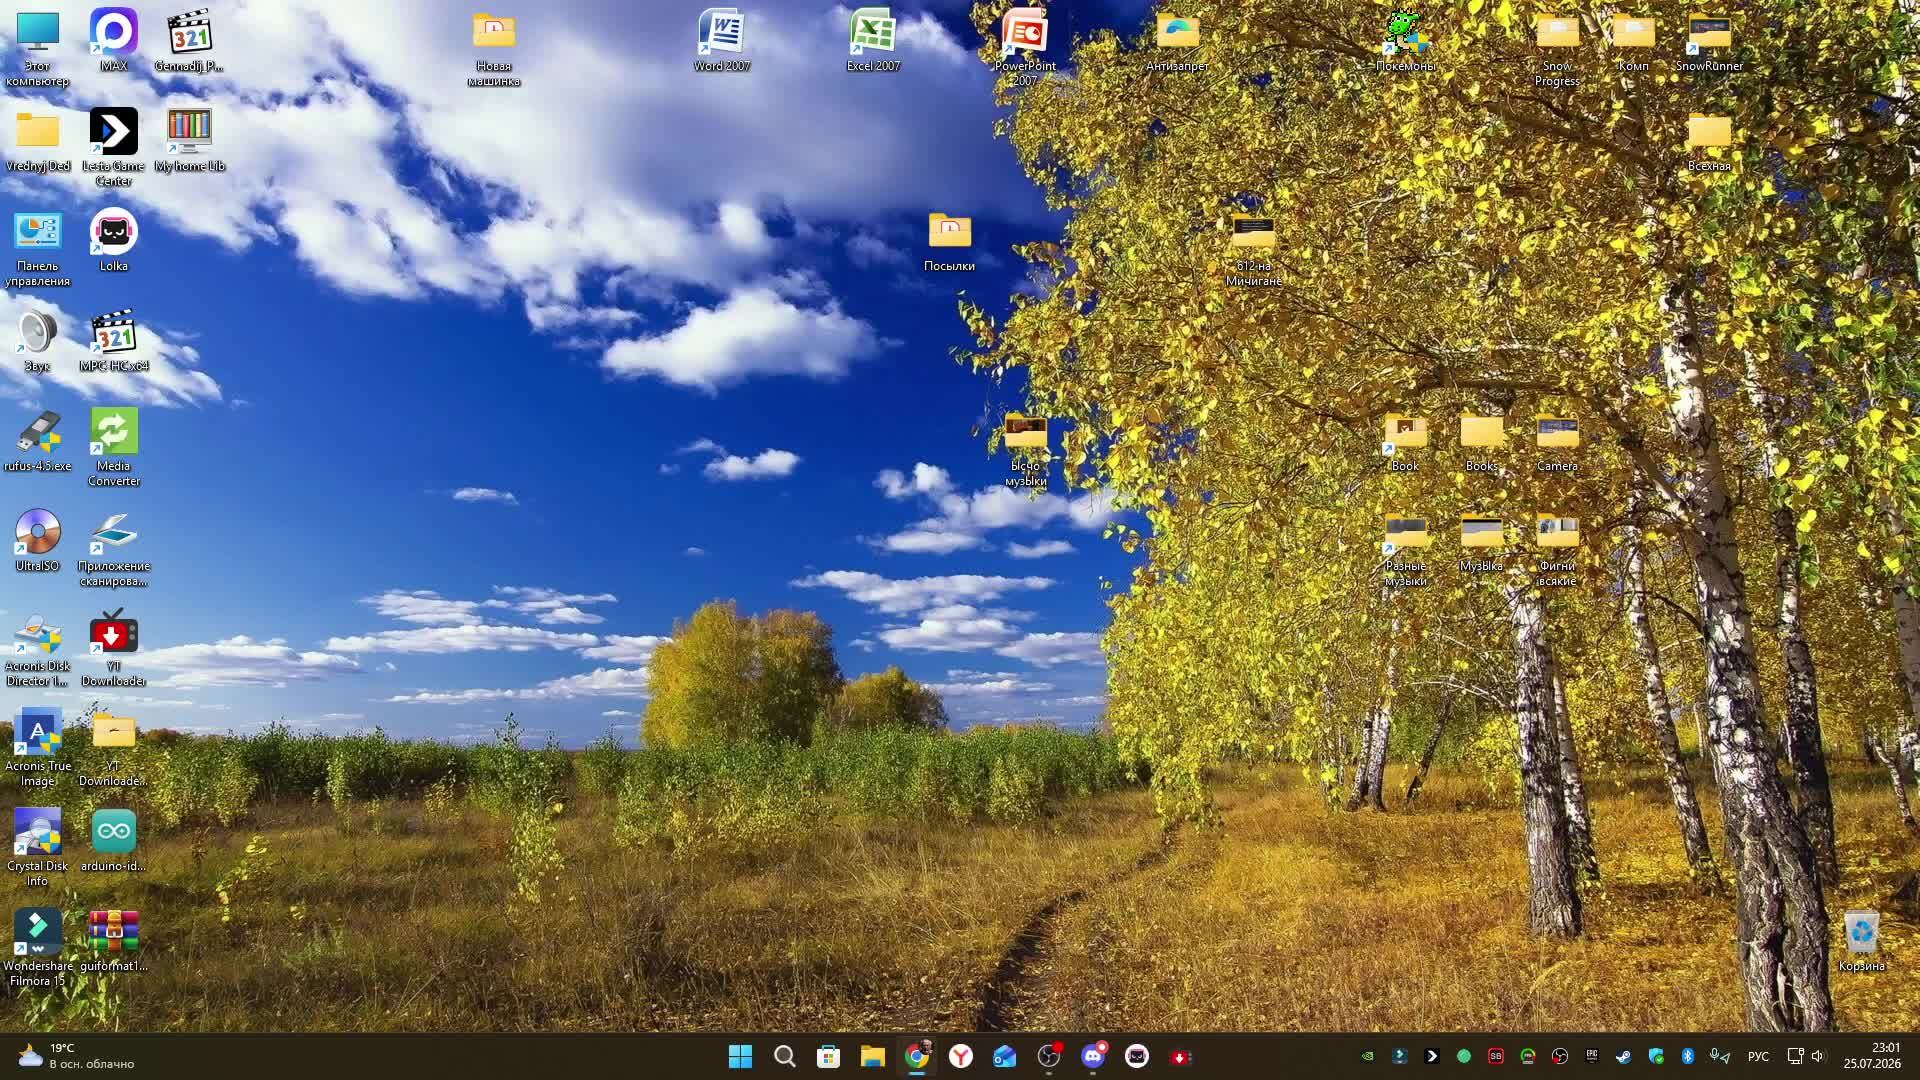Select the rufus-4.5.exe icon
The image size is (1920, 1080).
point(38,441)
